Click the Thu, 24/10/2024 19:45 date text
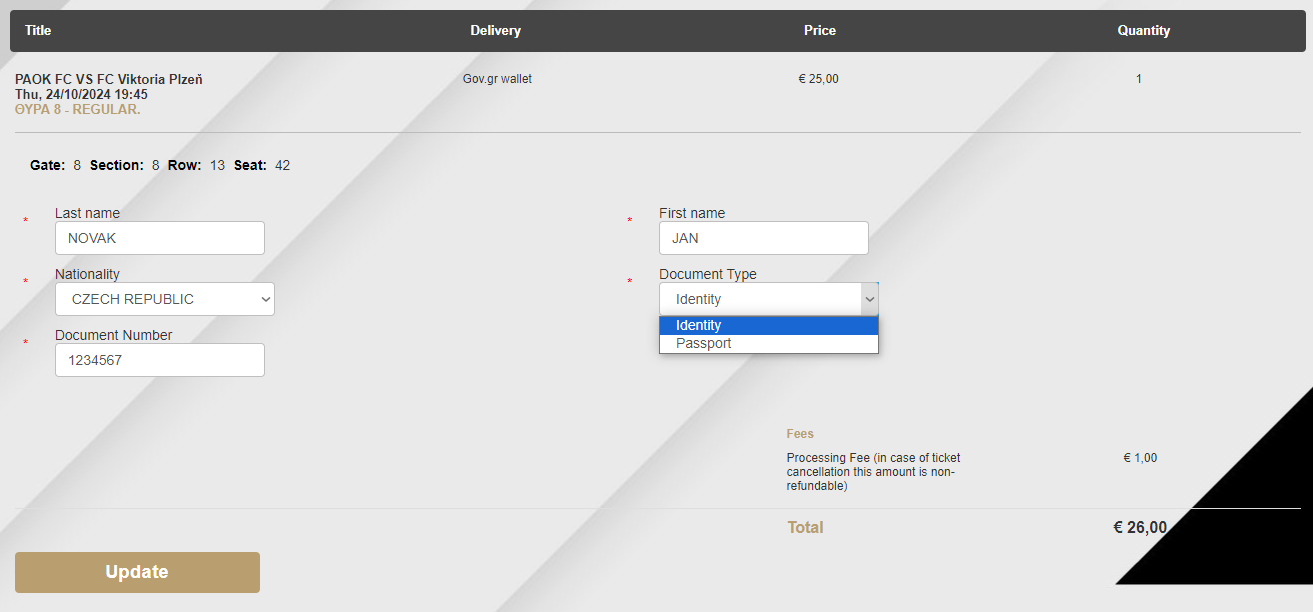Image resolution: width=1313 pixels, height=612 pixels. (81, 94)
